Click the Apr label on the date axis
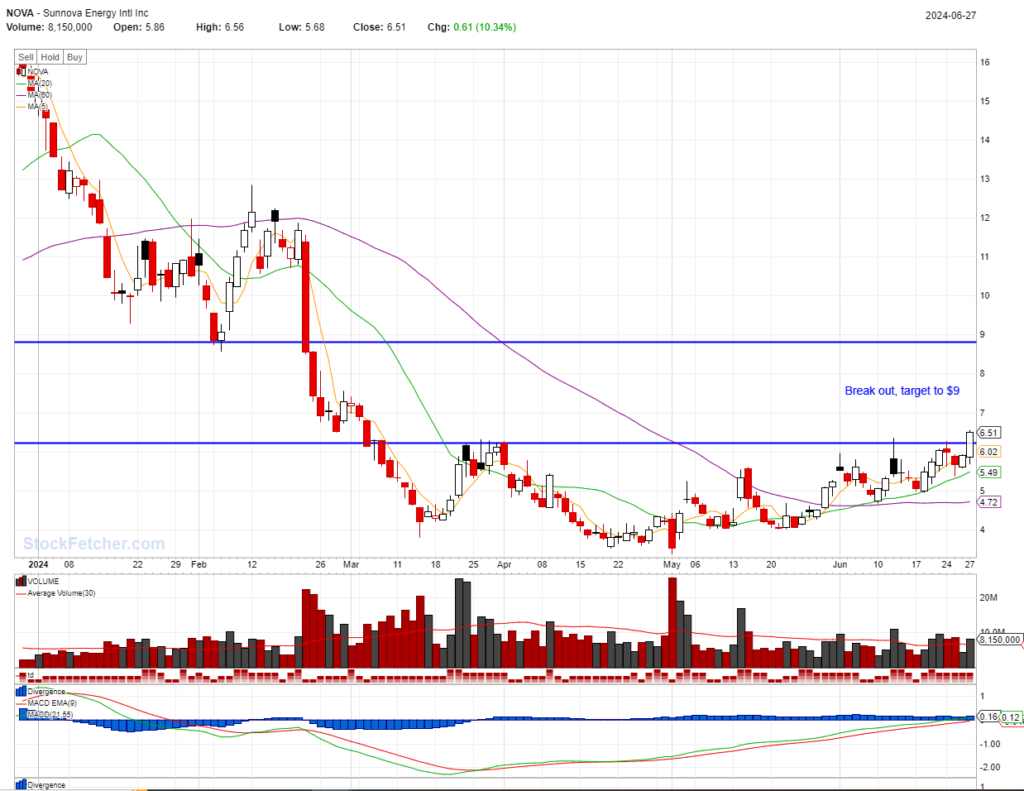 click(x=504, y=564)
